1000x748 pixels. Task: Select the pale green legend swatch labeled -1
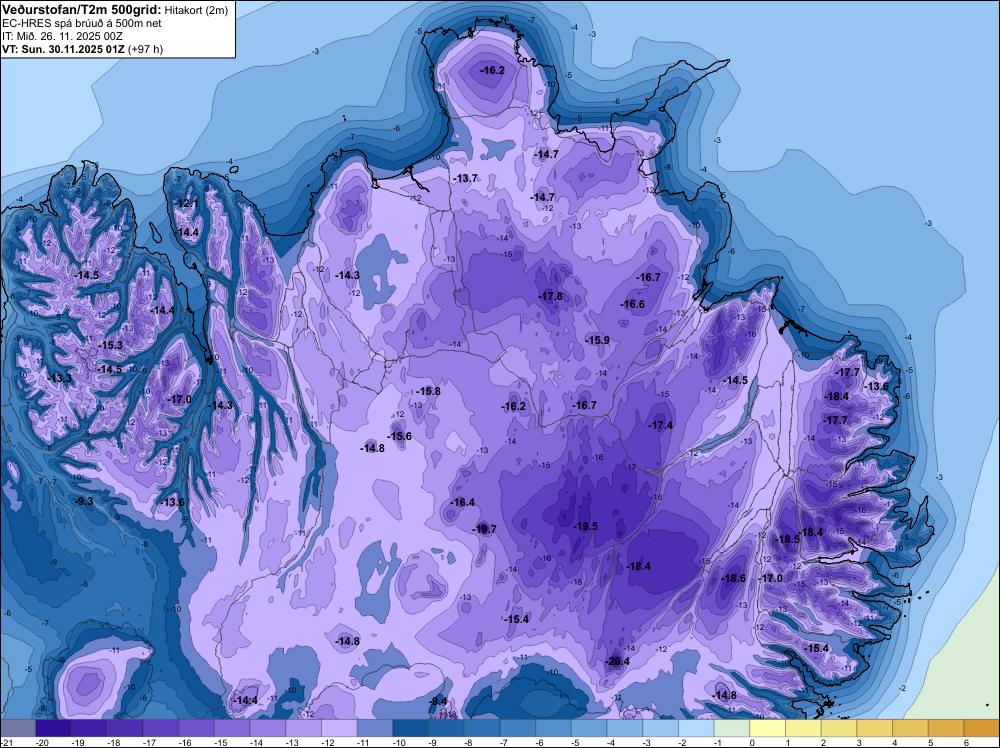732,728
